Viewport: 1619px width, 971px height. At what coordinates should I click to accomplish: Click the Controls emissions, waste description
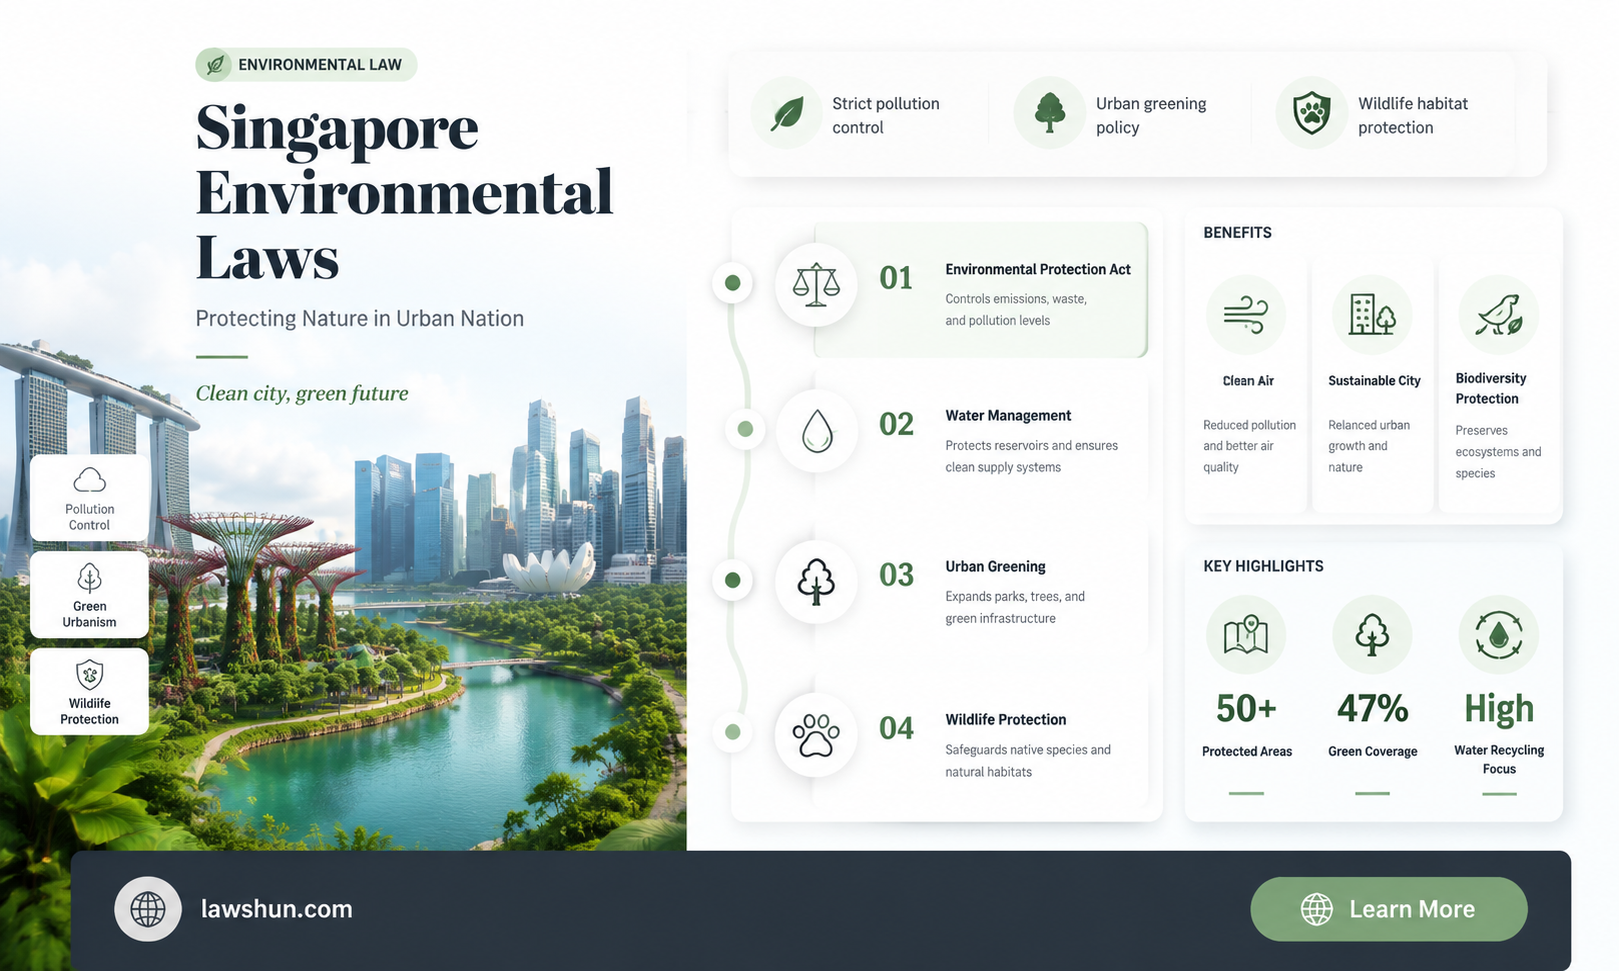pos(1016,309)
